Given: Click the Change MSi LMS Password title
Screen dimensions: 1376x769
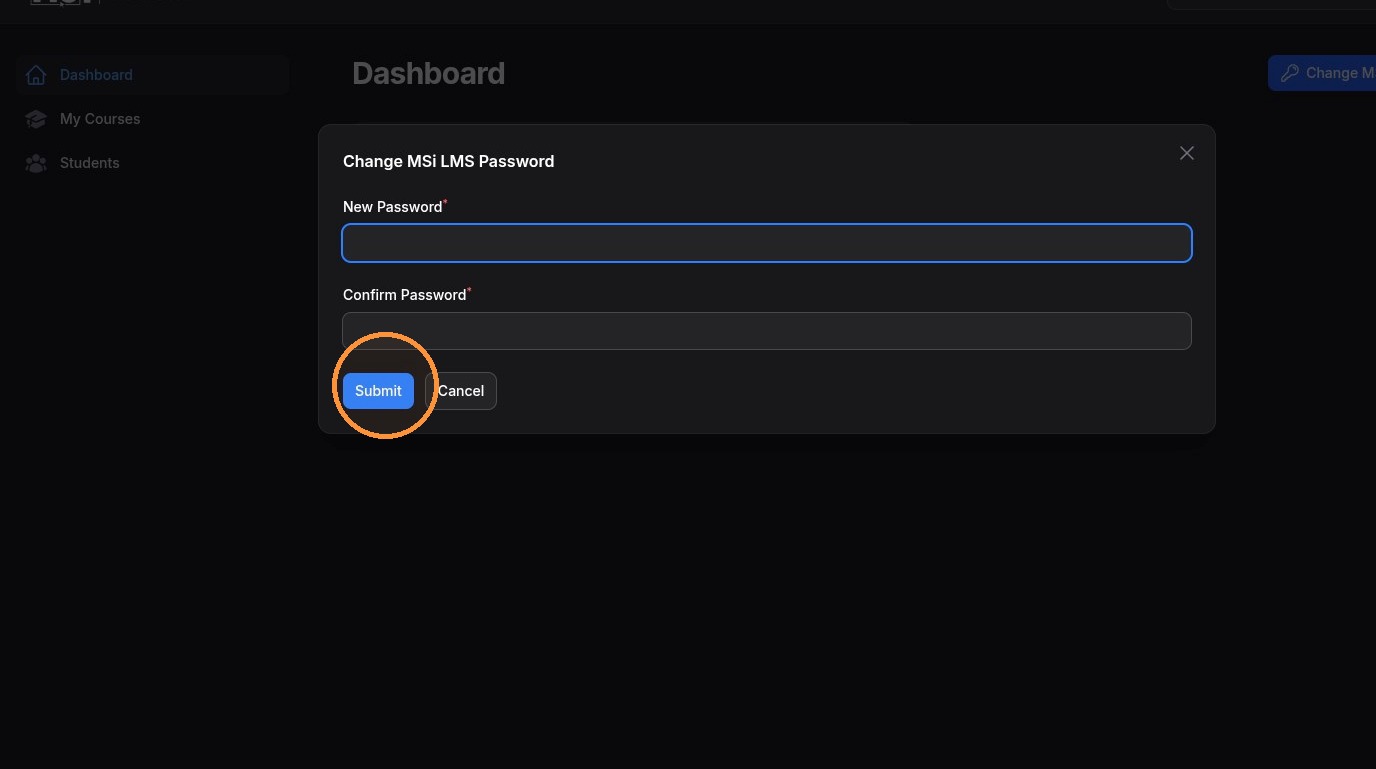Looking at the screenshot, I should (x=449, y=161).
